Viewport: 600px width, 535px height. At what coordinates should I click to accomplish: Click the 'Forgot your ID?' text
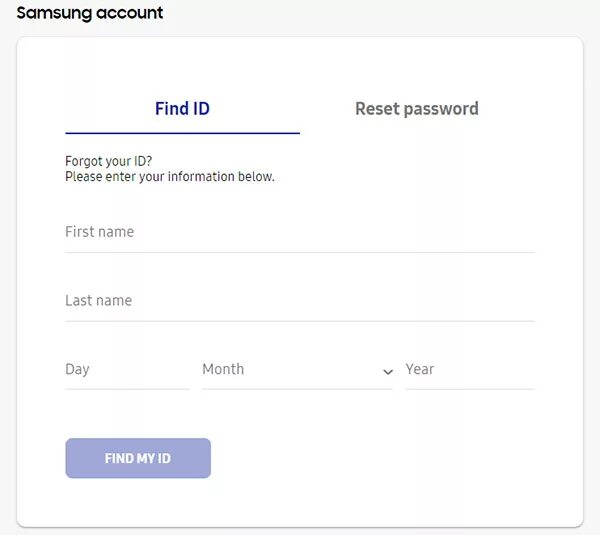109,161
